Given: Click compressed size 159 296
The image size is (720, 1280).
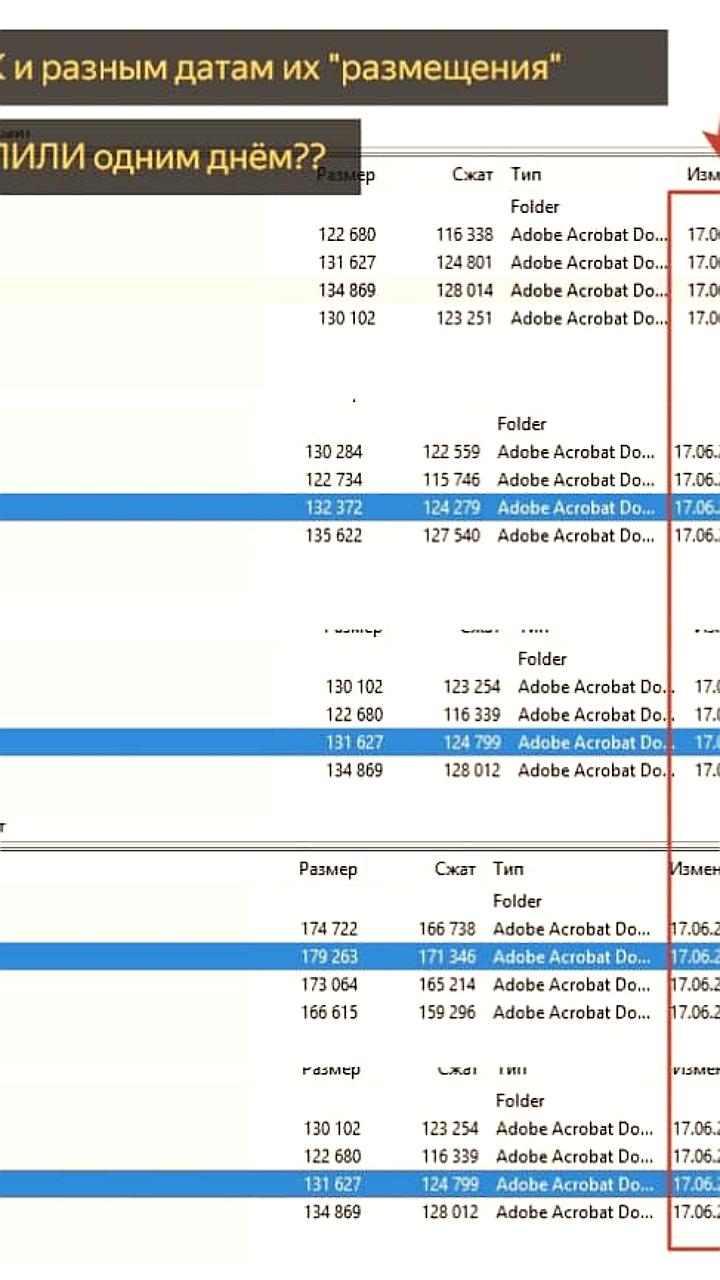Looking at the screenshot, I should click(x=448, y=1013).
